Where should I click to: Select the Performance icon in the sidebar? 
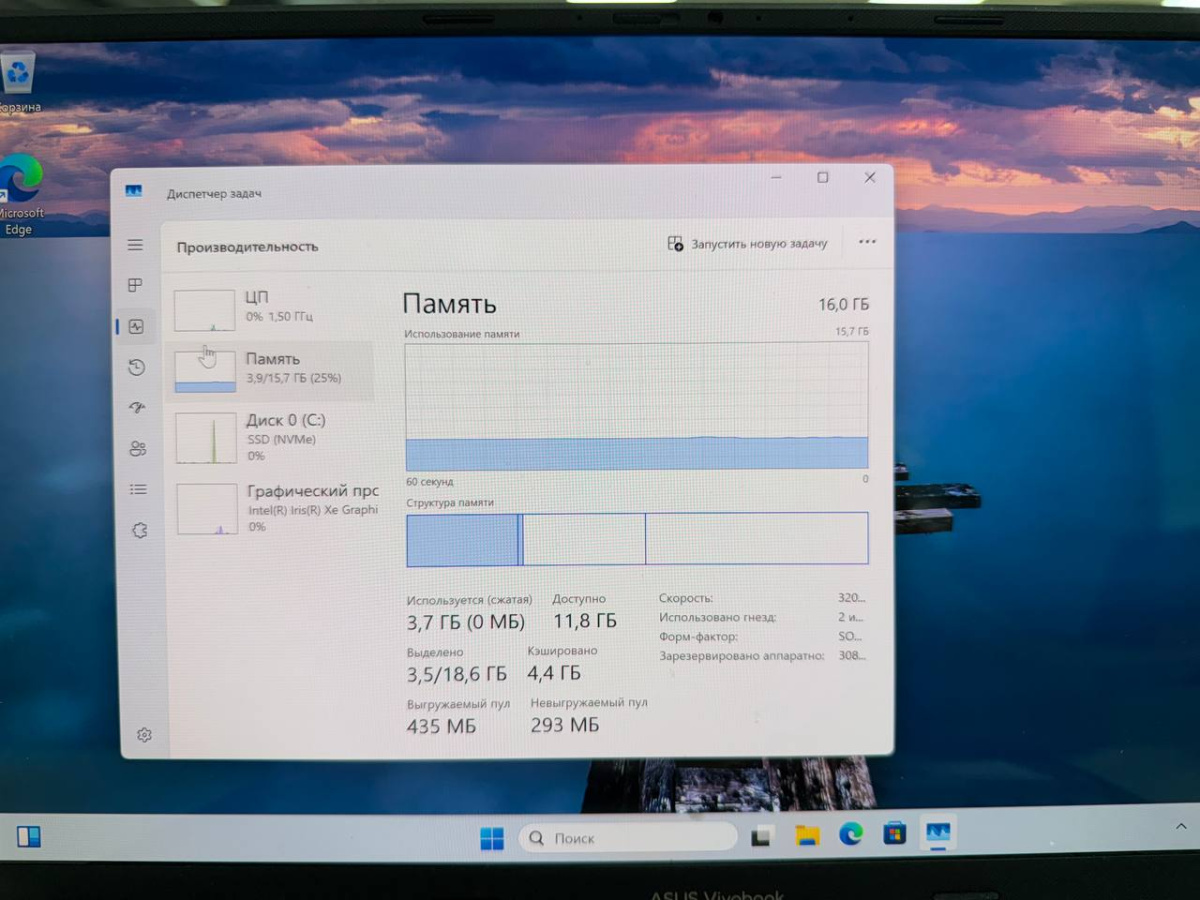pos(136,327)
